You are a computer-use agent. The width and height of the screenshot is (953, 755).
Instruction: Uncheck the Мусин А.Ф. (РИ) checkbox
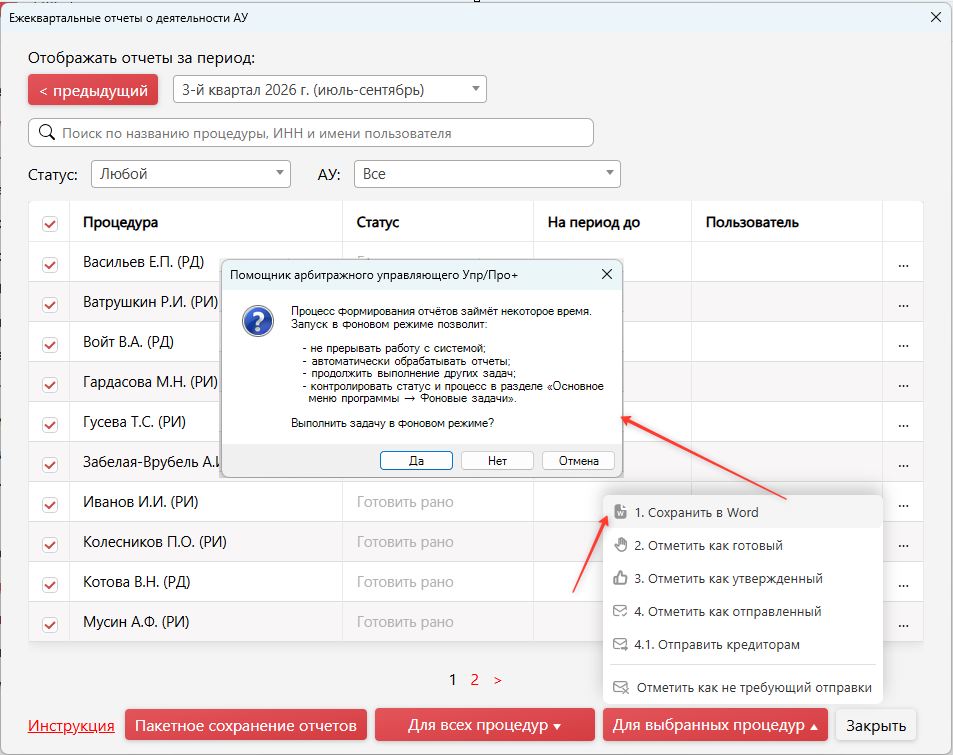point(50,624)
